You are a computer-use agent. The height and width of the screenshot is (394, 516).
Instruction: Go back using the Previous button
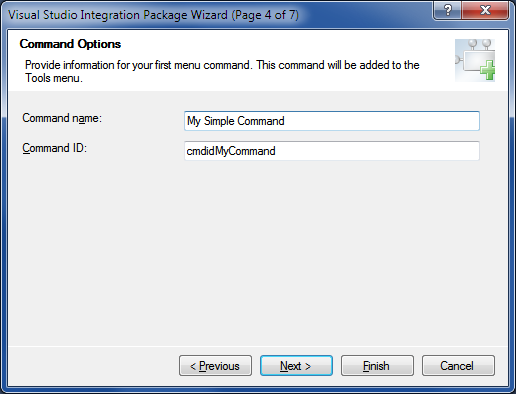click(x=215, y=366)
